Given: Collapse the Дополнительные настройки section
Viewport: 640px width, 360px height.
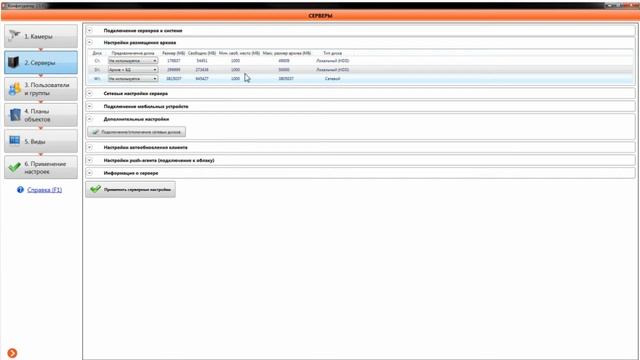Looking at the screenshot, I should point(90,119).
